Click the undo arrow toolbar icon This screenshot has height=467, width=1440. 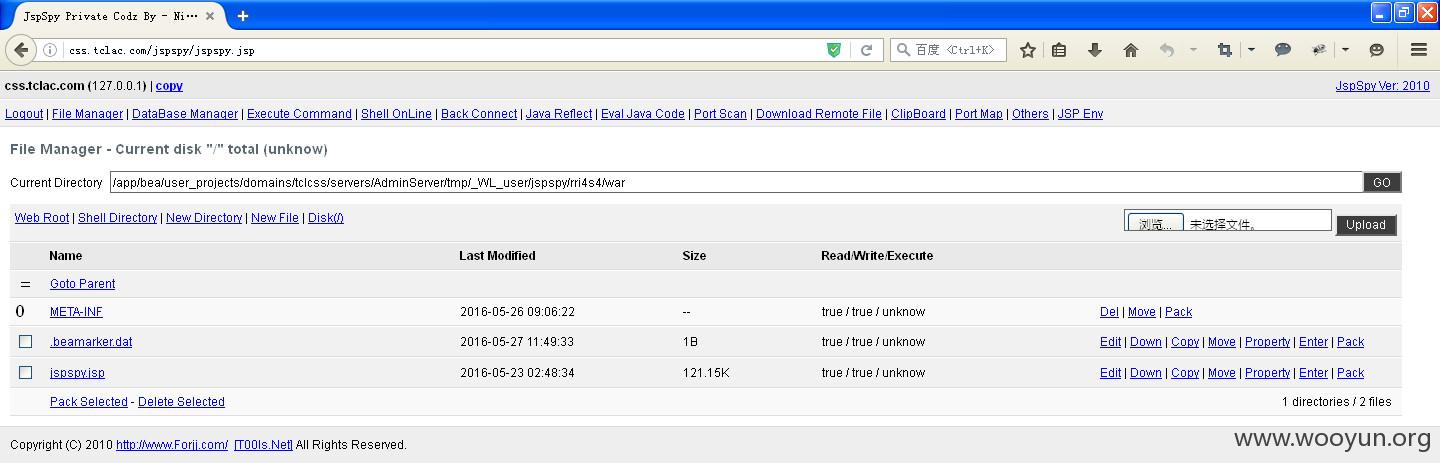[1167, 50]
